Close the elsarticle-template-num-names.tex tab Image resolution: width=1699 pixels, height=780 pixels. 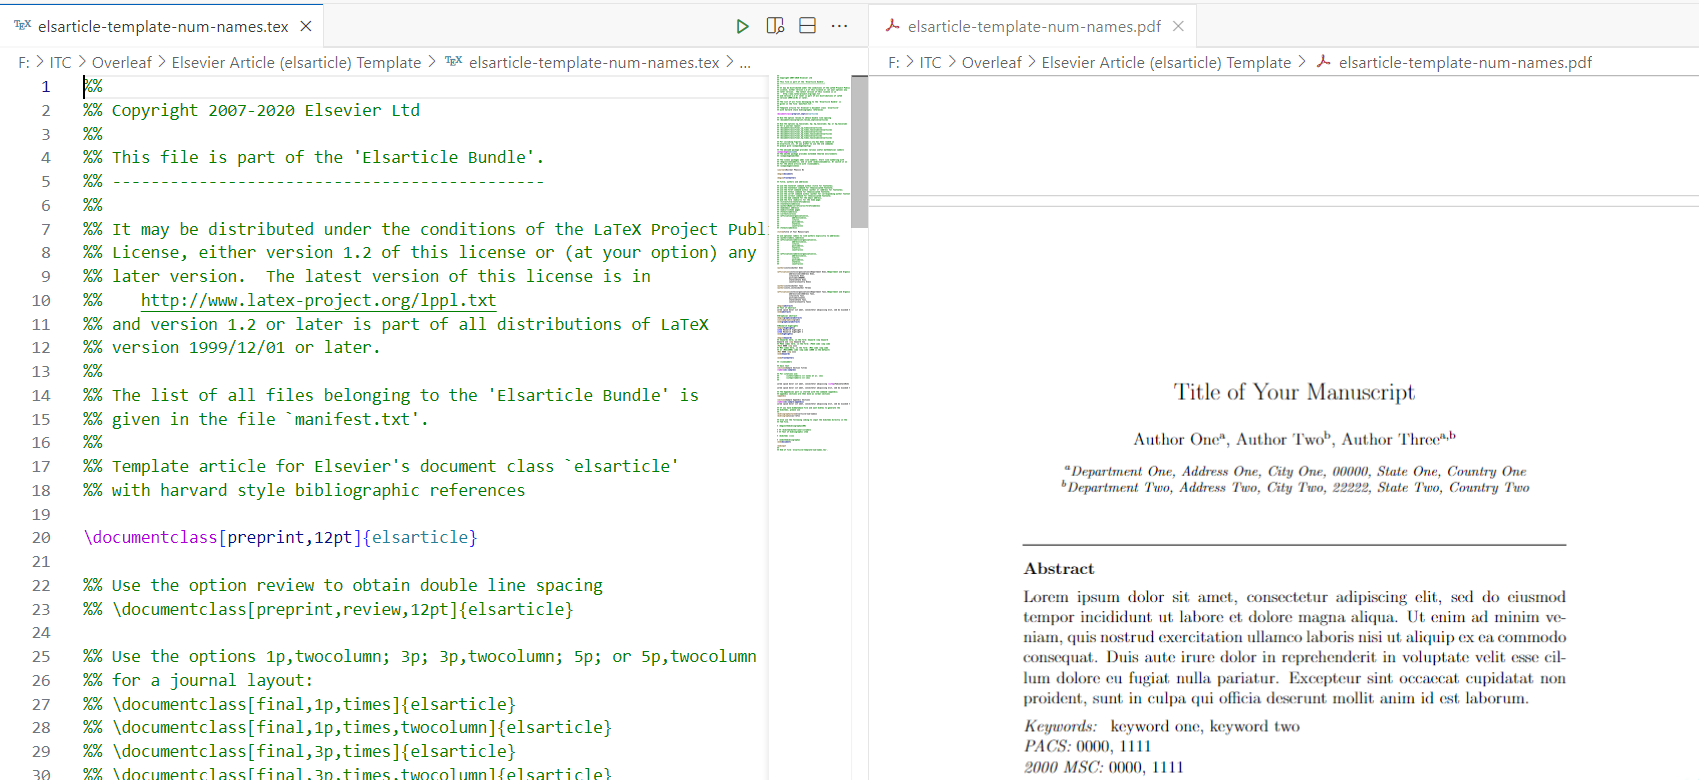click(306, 26)
